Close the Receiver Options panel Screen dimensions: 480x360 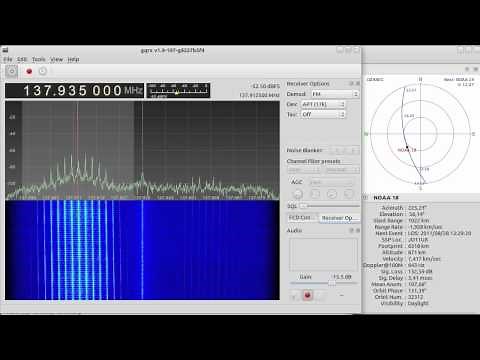click(x=358, y=83)
